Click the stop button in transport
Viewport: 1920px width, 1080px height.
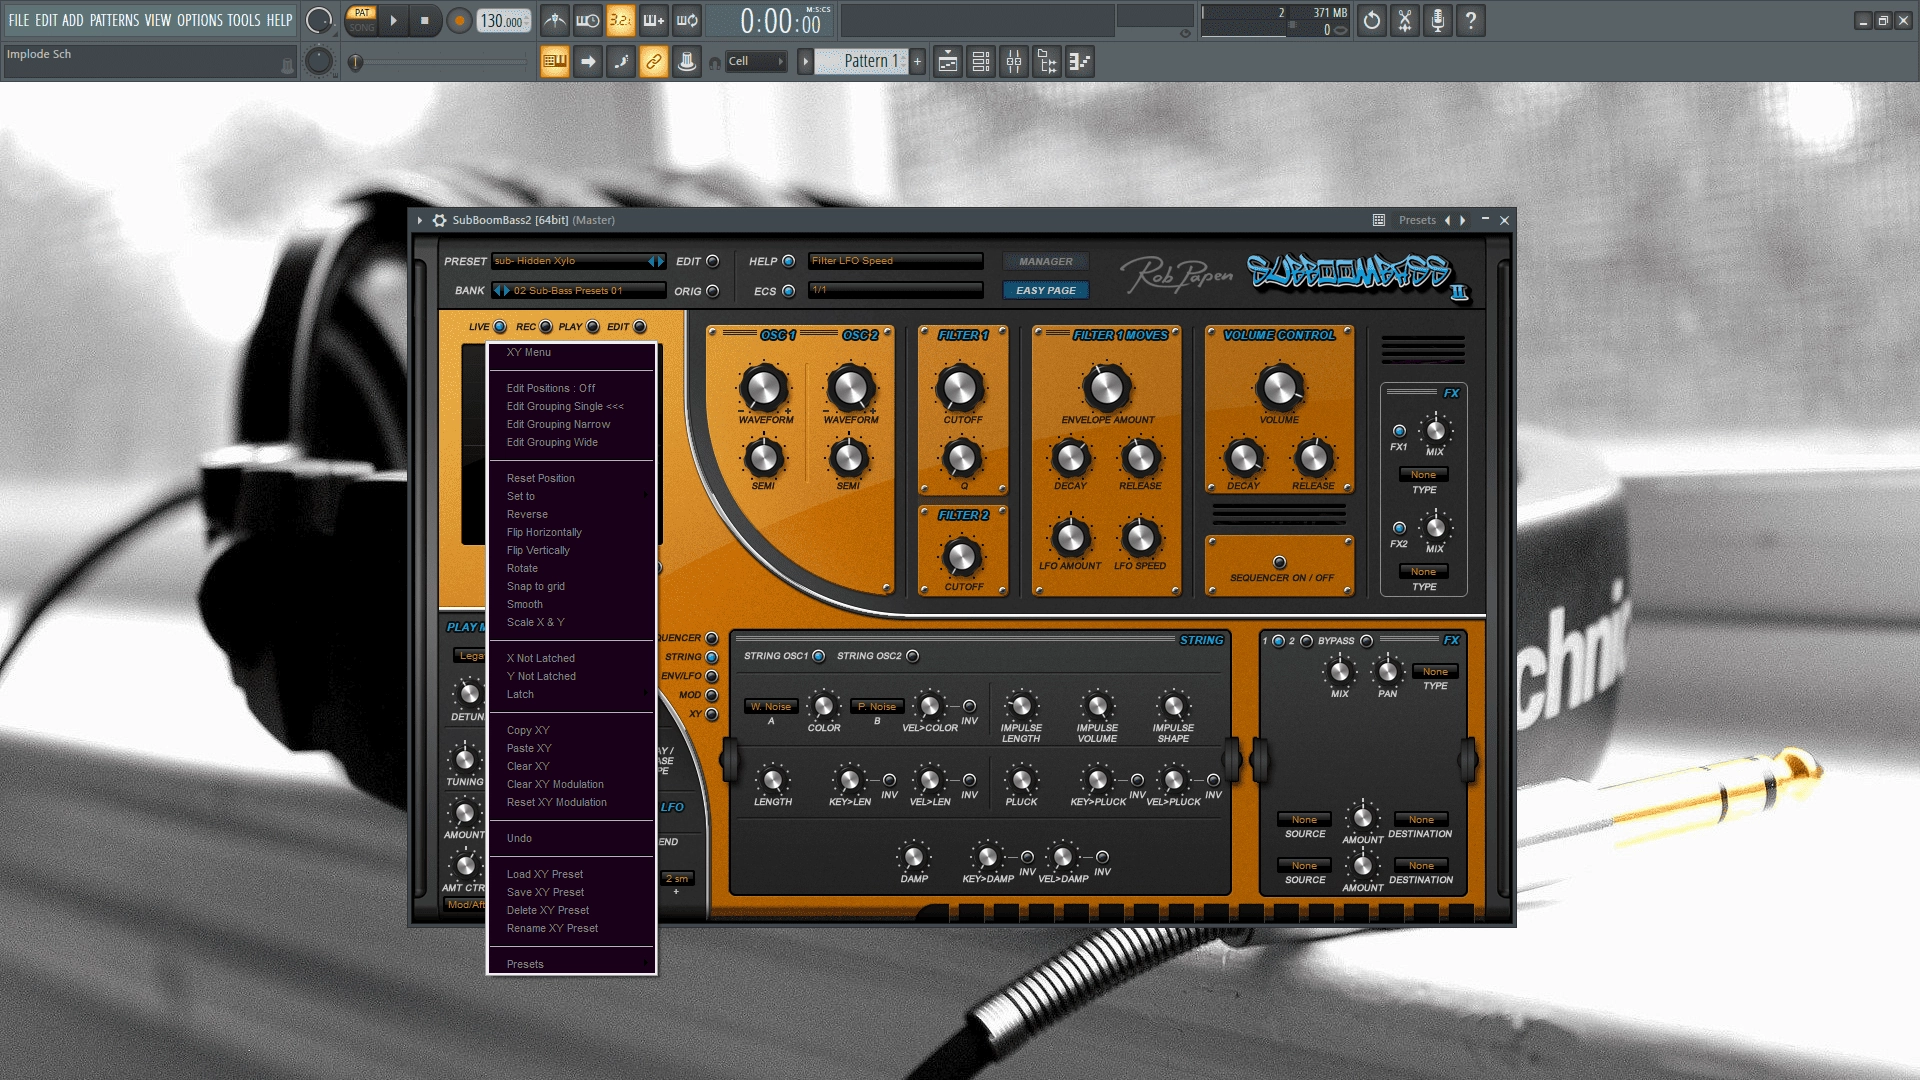425,20
